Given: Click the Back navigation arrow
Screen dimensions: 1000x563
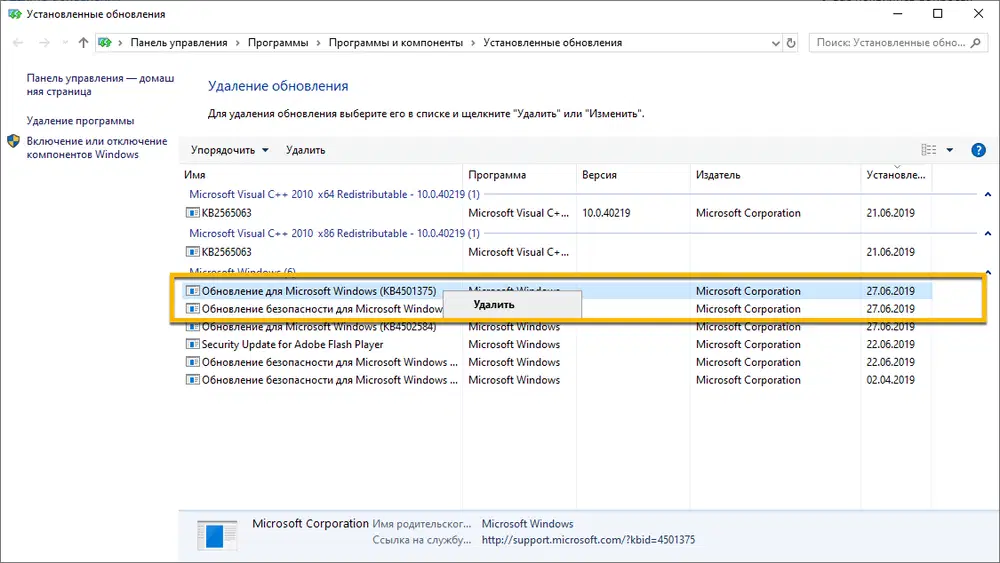Looking at the screenshot, I should click(19, 43).
